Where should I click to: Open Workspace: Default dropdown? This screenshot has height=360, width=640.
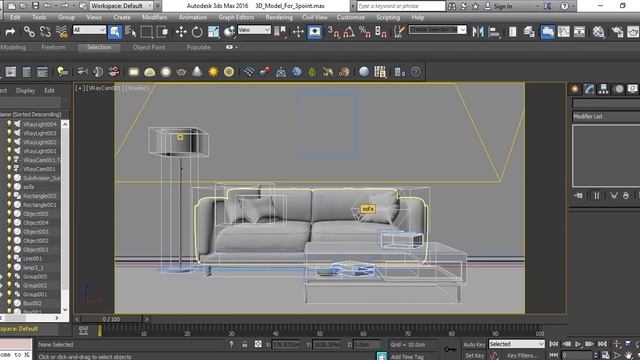point(121,6)
